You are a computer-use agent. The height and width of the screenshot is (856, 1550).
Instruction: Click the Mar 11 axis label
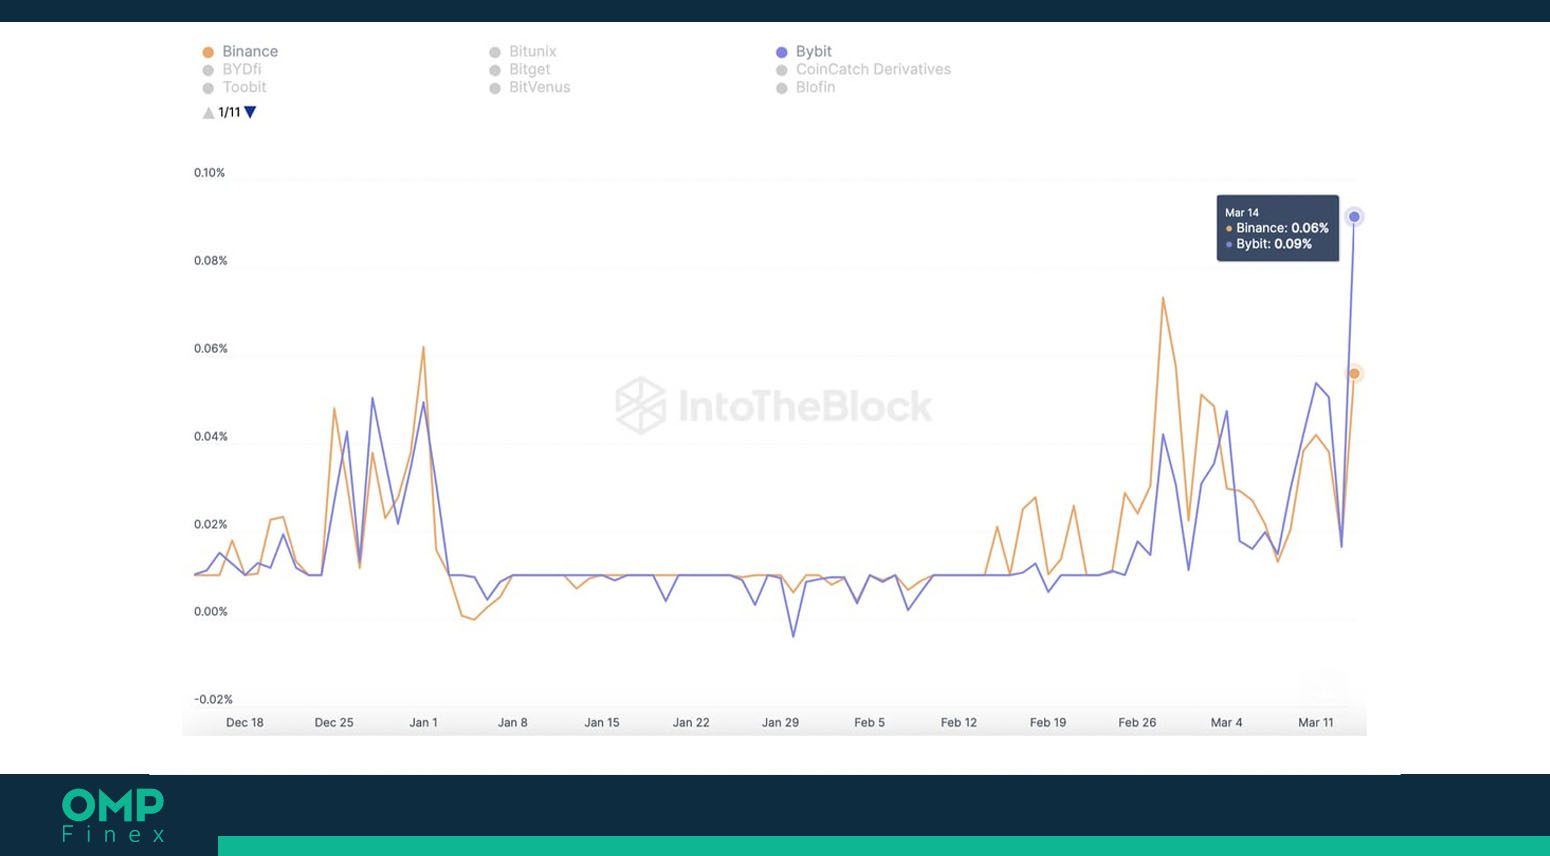(x=1316, y=722)
